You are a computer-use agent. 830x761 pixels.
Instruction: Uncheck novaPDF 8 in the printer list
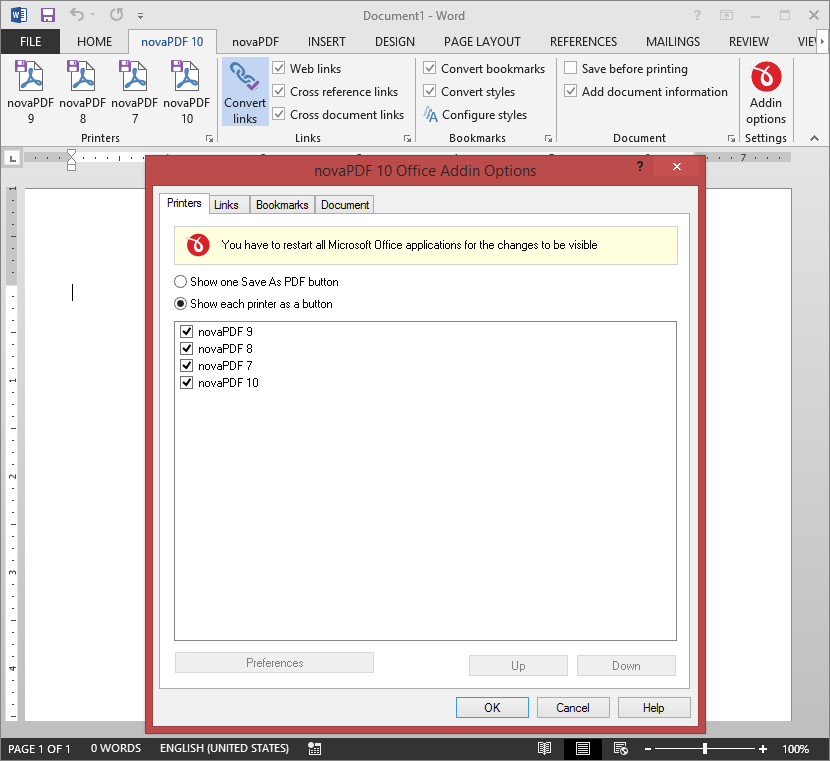tap(186, 349)
